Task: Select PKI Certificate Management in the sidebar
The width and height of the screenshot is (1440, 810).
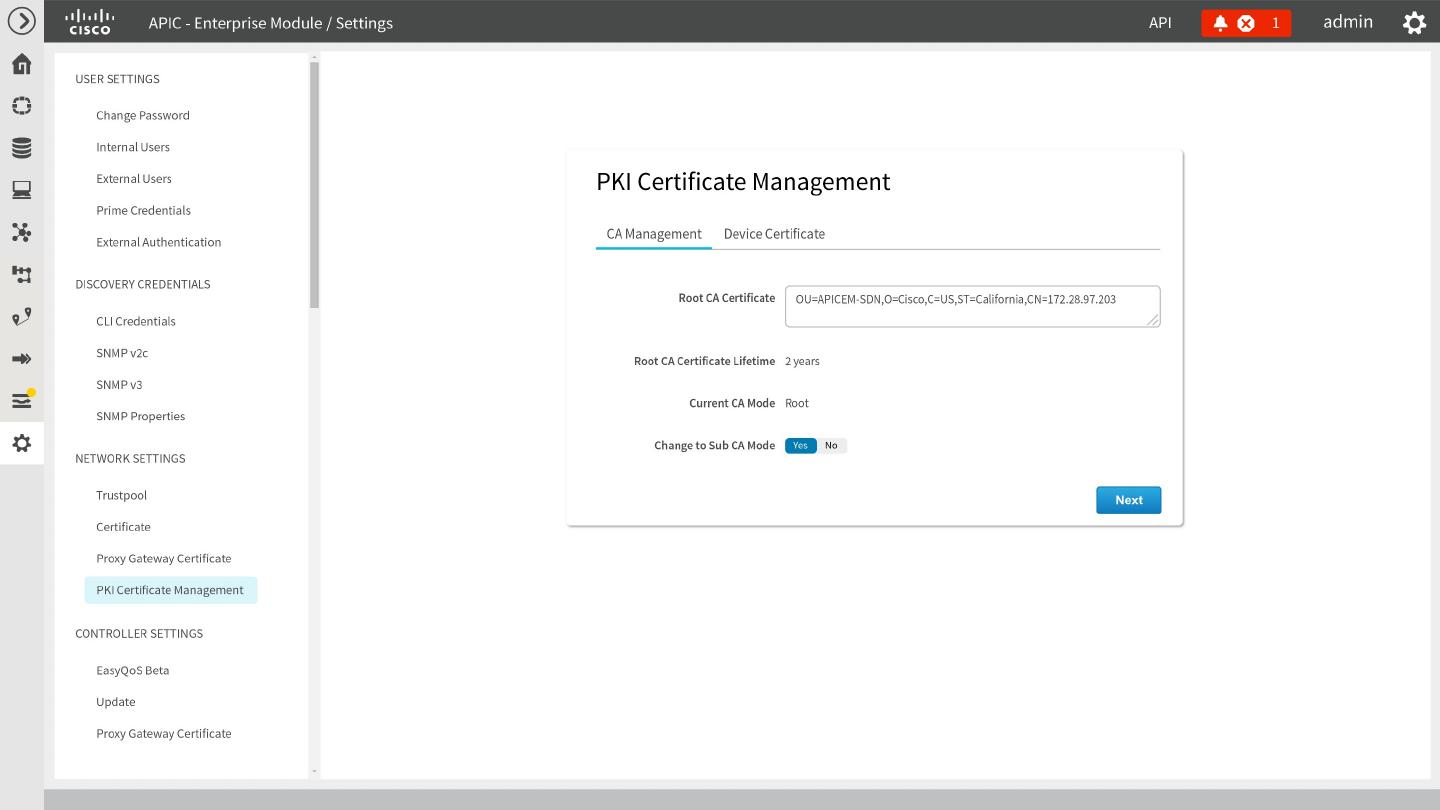Action: [170, 590]
